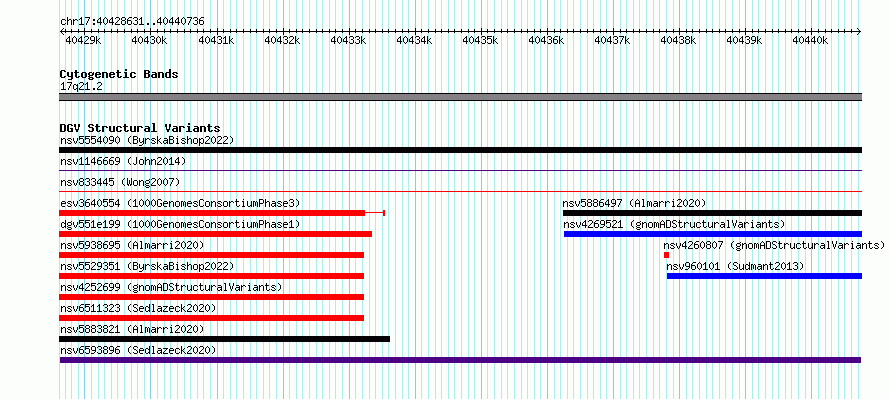Screen dimensions: 890x399
Task: Click the 40430k ruler tick label
Action: [149, 40]
